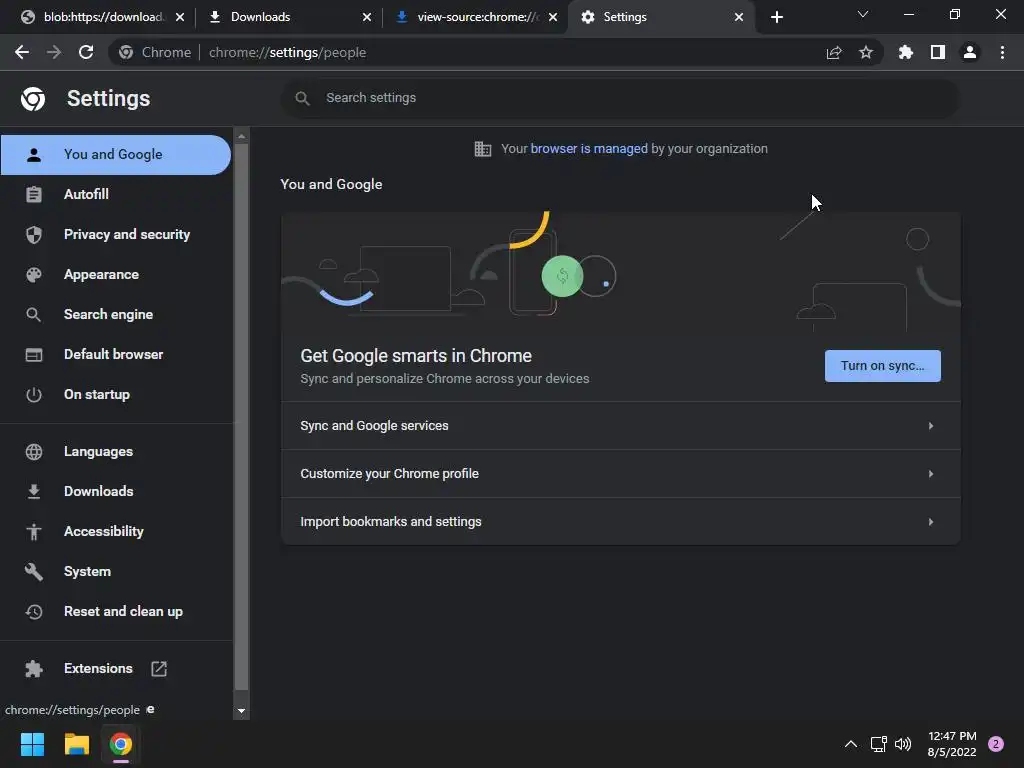
Task: Open the Extensions puzzle icon in toolbar
Action: pos(906,52)
